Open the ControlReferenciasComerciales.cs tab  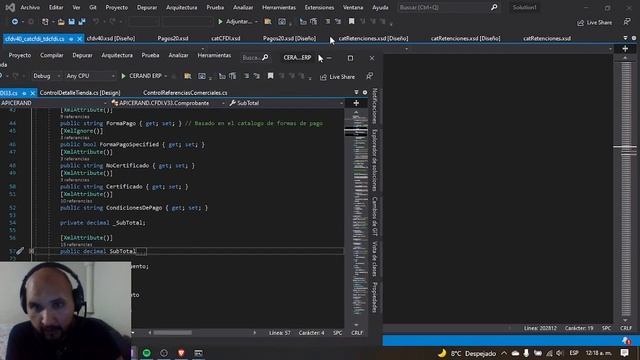185,93
